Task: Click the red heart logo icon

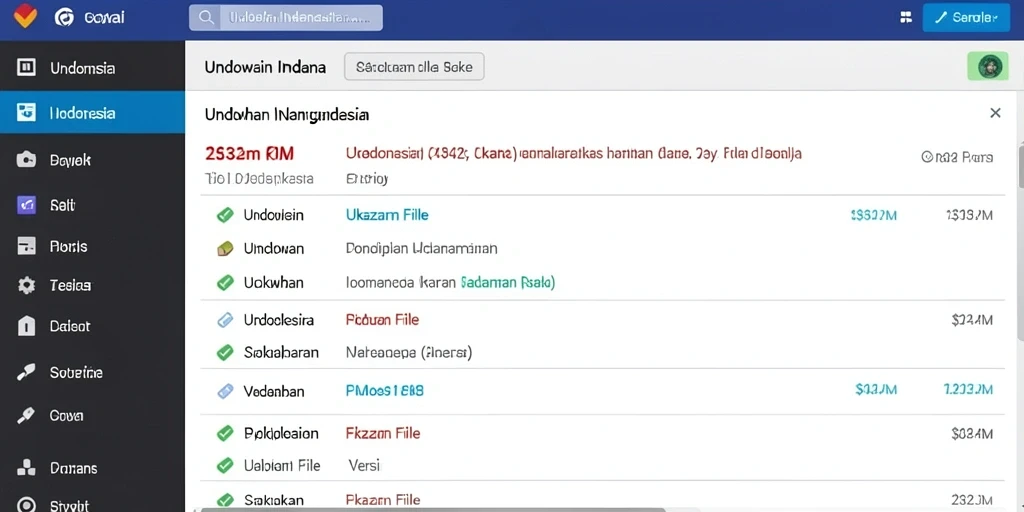Action: (x=25, y=16)
